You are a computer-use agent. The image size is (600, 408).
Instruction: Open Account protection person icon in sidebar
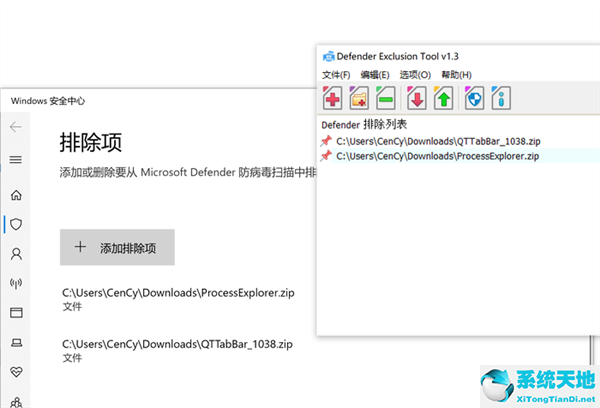pos(16,254)
